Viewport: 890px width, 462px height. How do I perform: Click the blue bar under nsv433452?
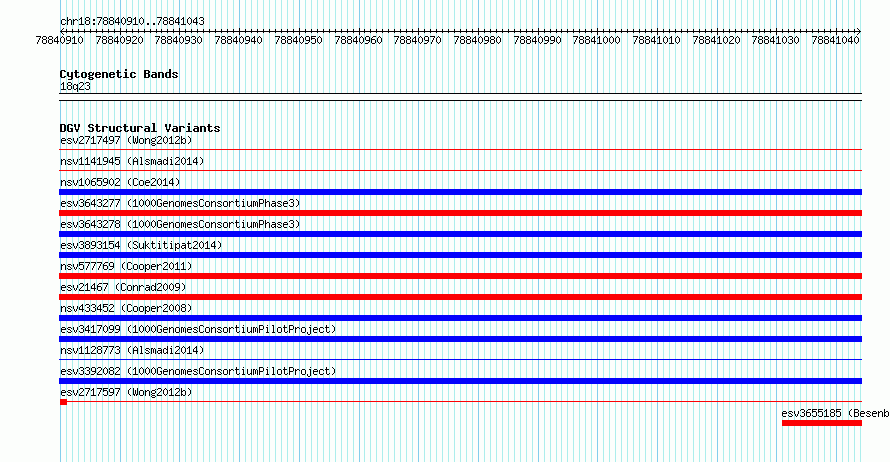461,318
